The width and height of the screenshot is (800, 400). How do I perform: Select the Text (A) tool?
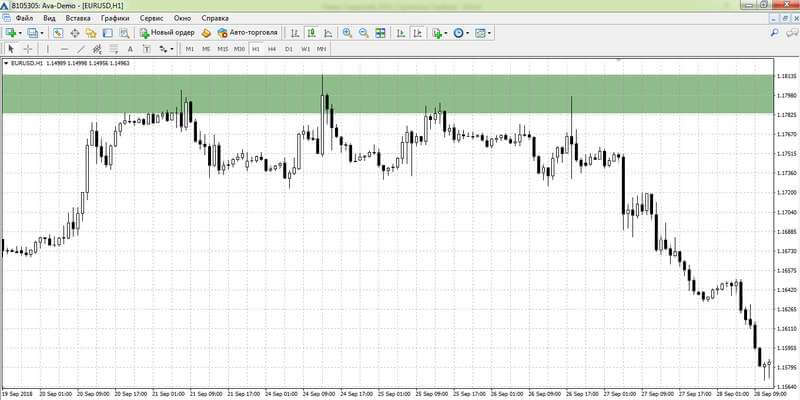(130, 49)
